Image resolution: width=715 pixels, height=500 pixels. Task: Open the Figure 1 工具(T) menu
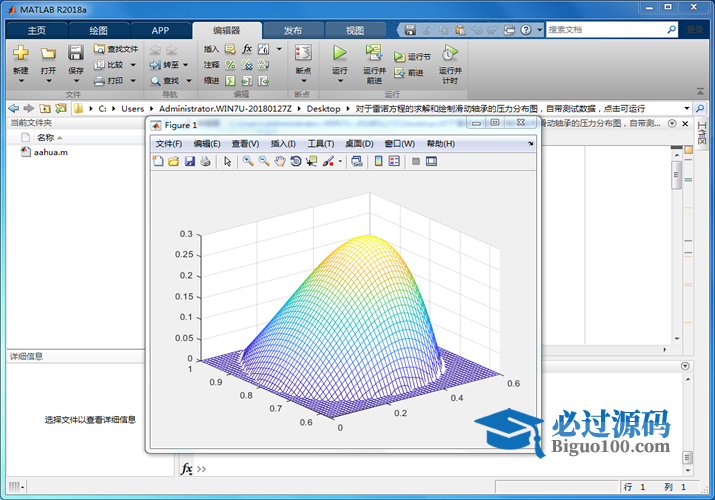point(321,144)
